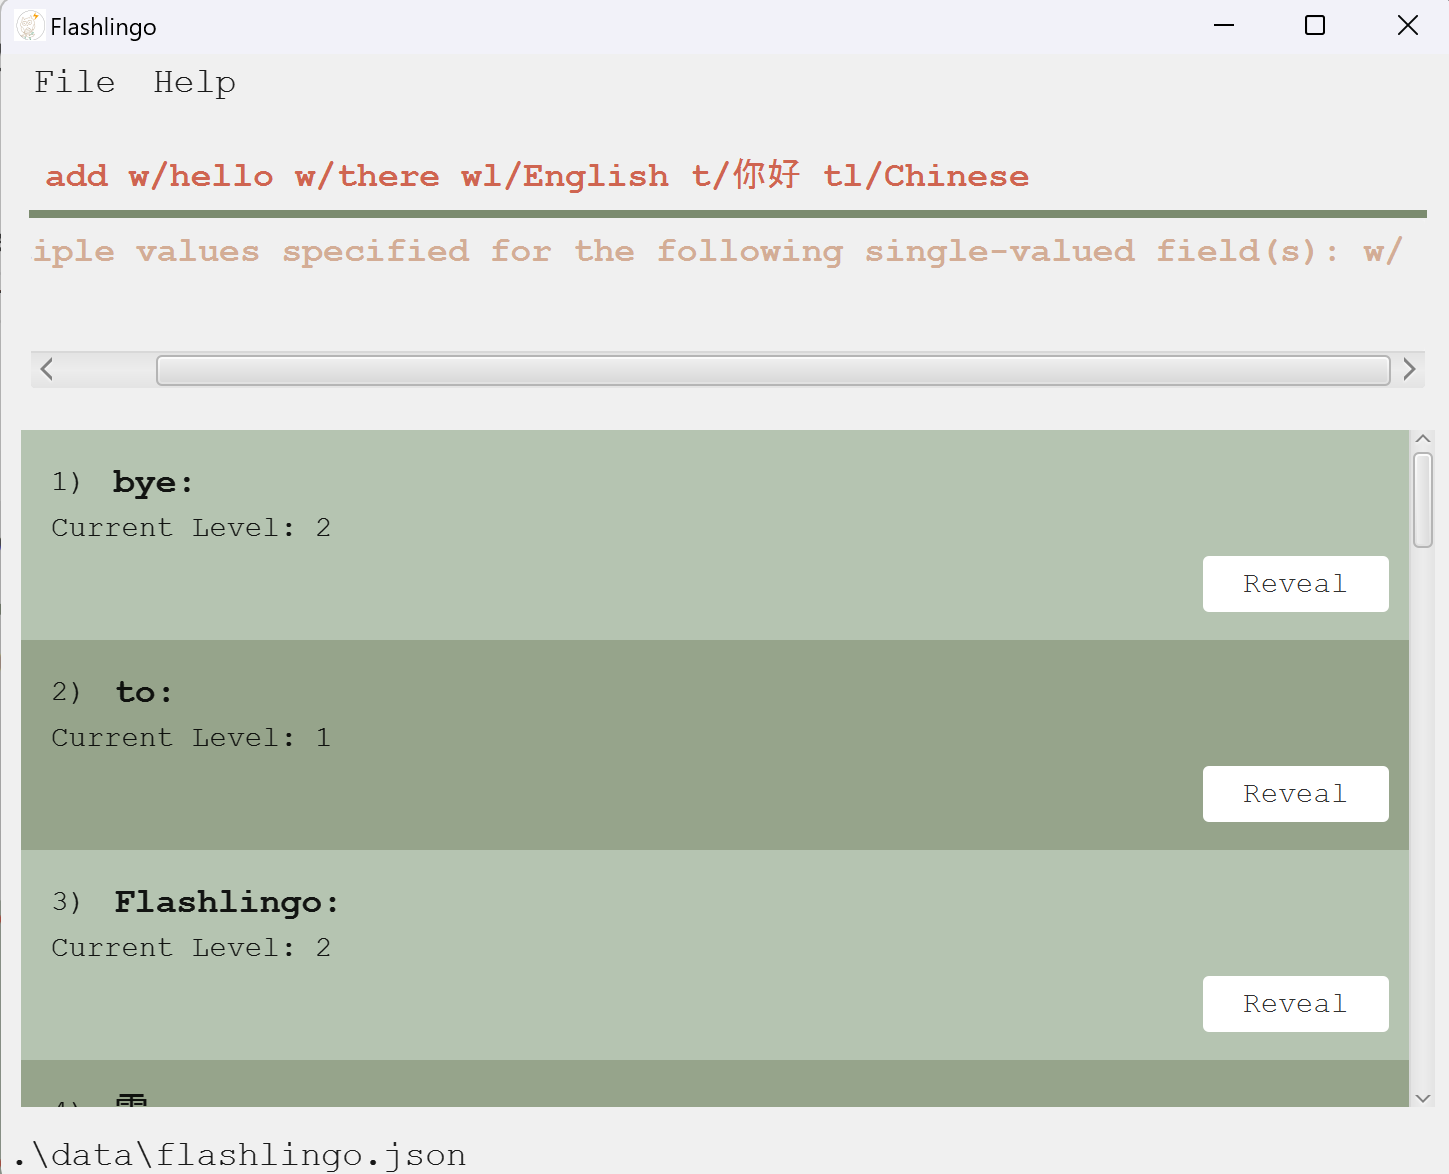Screen dimensions: 1449x1174
Task: Reveal the translation for bye
Action: point(1295,584)
